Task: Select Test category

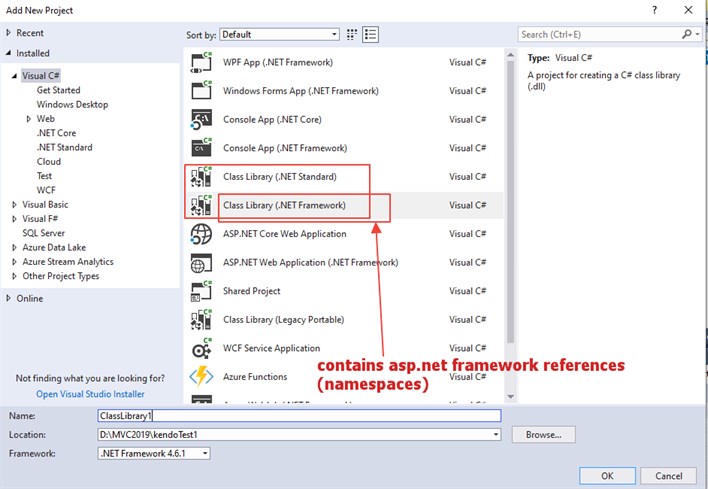Action: pos(44,176)
